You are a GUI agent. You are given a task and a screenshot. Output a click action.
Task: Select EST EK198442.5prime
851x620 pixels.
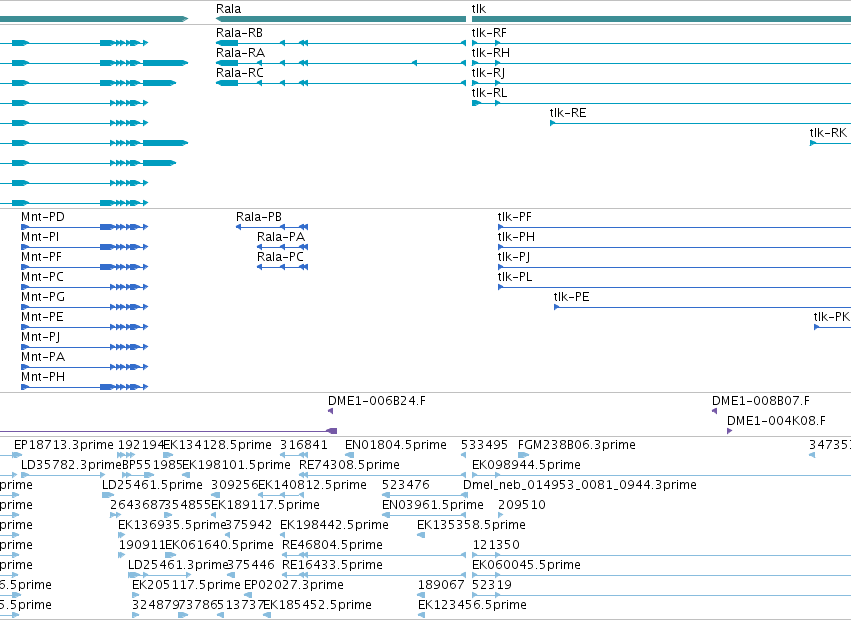coord(283,535)
